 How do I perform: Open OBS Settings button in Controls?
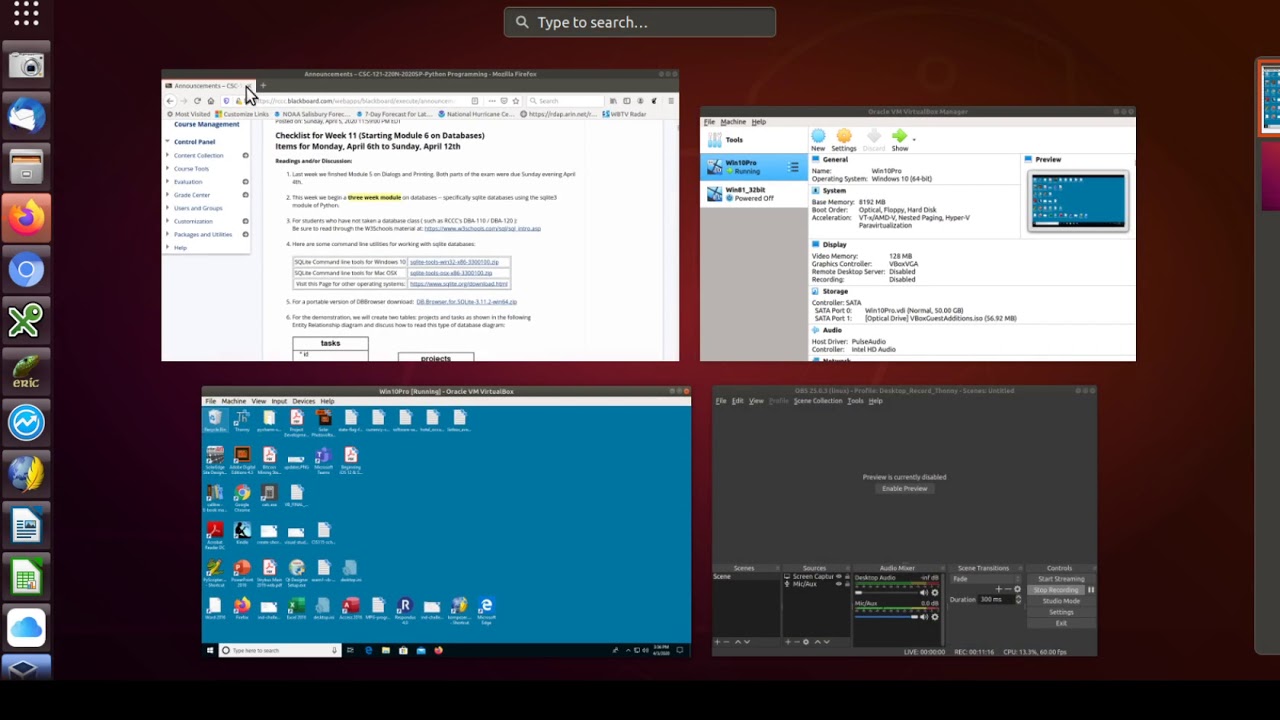pos(1061,612)
